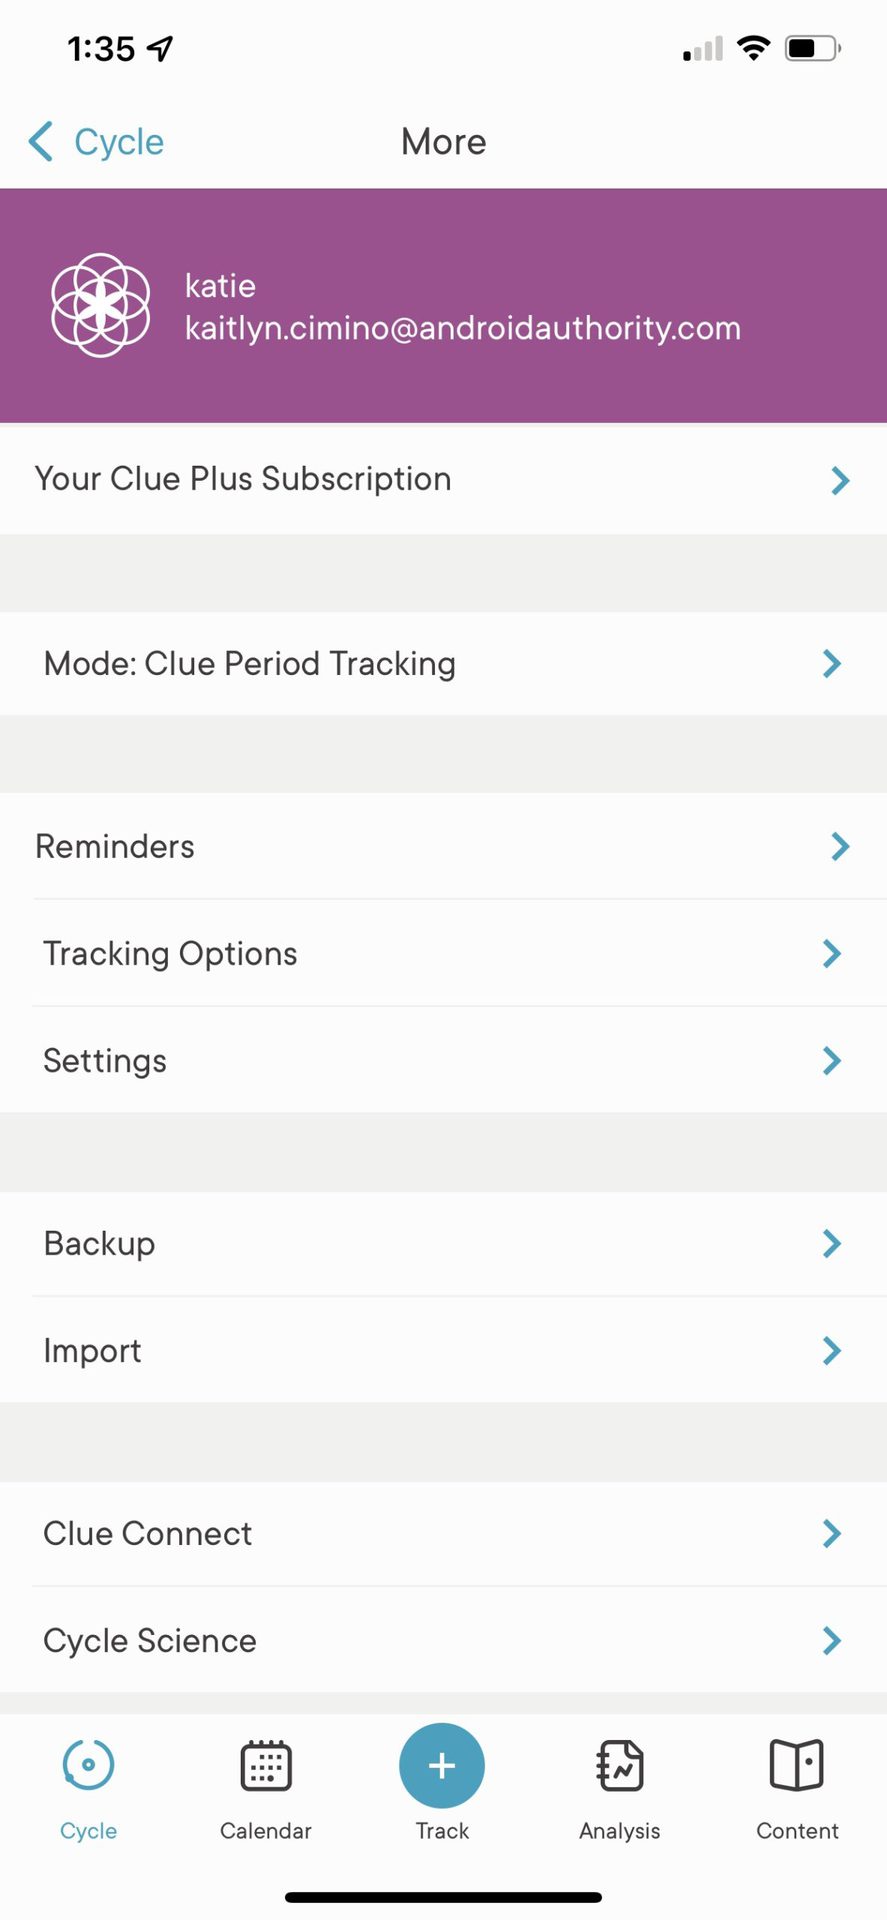Open the Cycle Science row

[x=150, y=1641]
